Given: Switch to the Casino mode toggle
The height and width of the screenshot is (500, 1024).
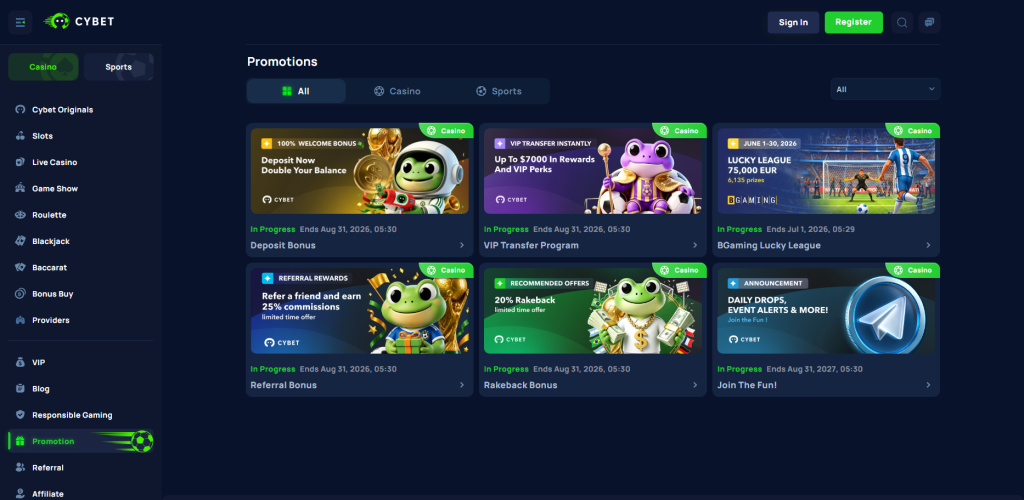Looking at the screenshot, I should pyautogui.click(x=43, y=67).
